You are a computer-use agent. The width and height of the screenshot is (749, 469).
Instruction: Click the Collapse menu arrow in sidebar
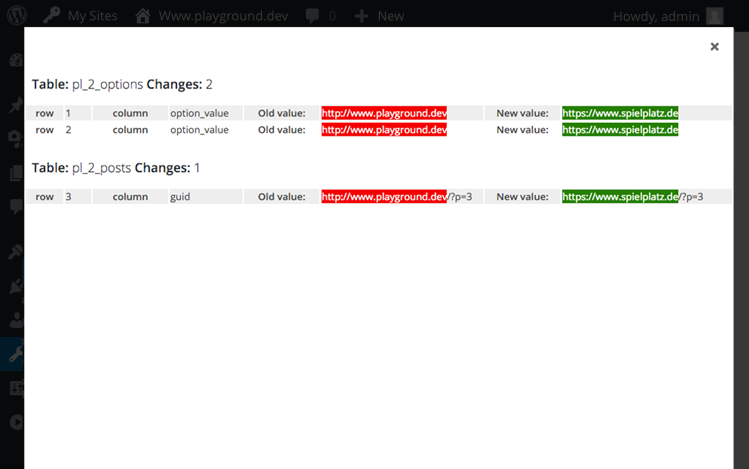coord(16,422)
